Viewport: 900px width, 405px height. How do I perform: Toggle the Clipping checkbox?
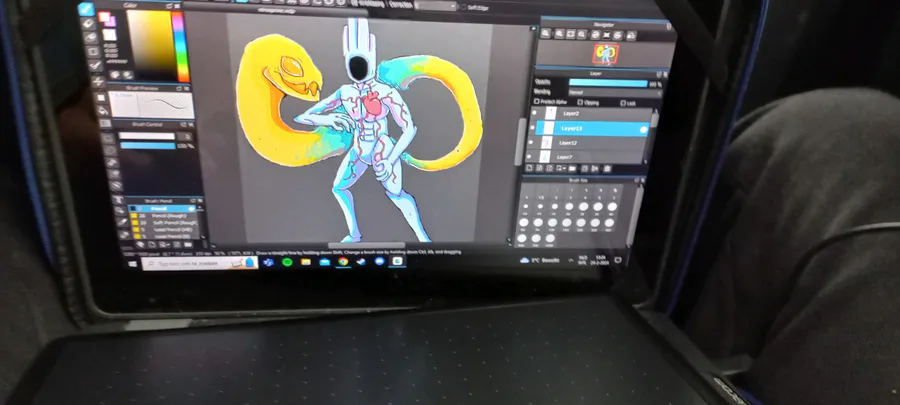[x=580, y=102]
